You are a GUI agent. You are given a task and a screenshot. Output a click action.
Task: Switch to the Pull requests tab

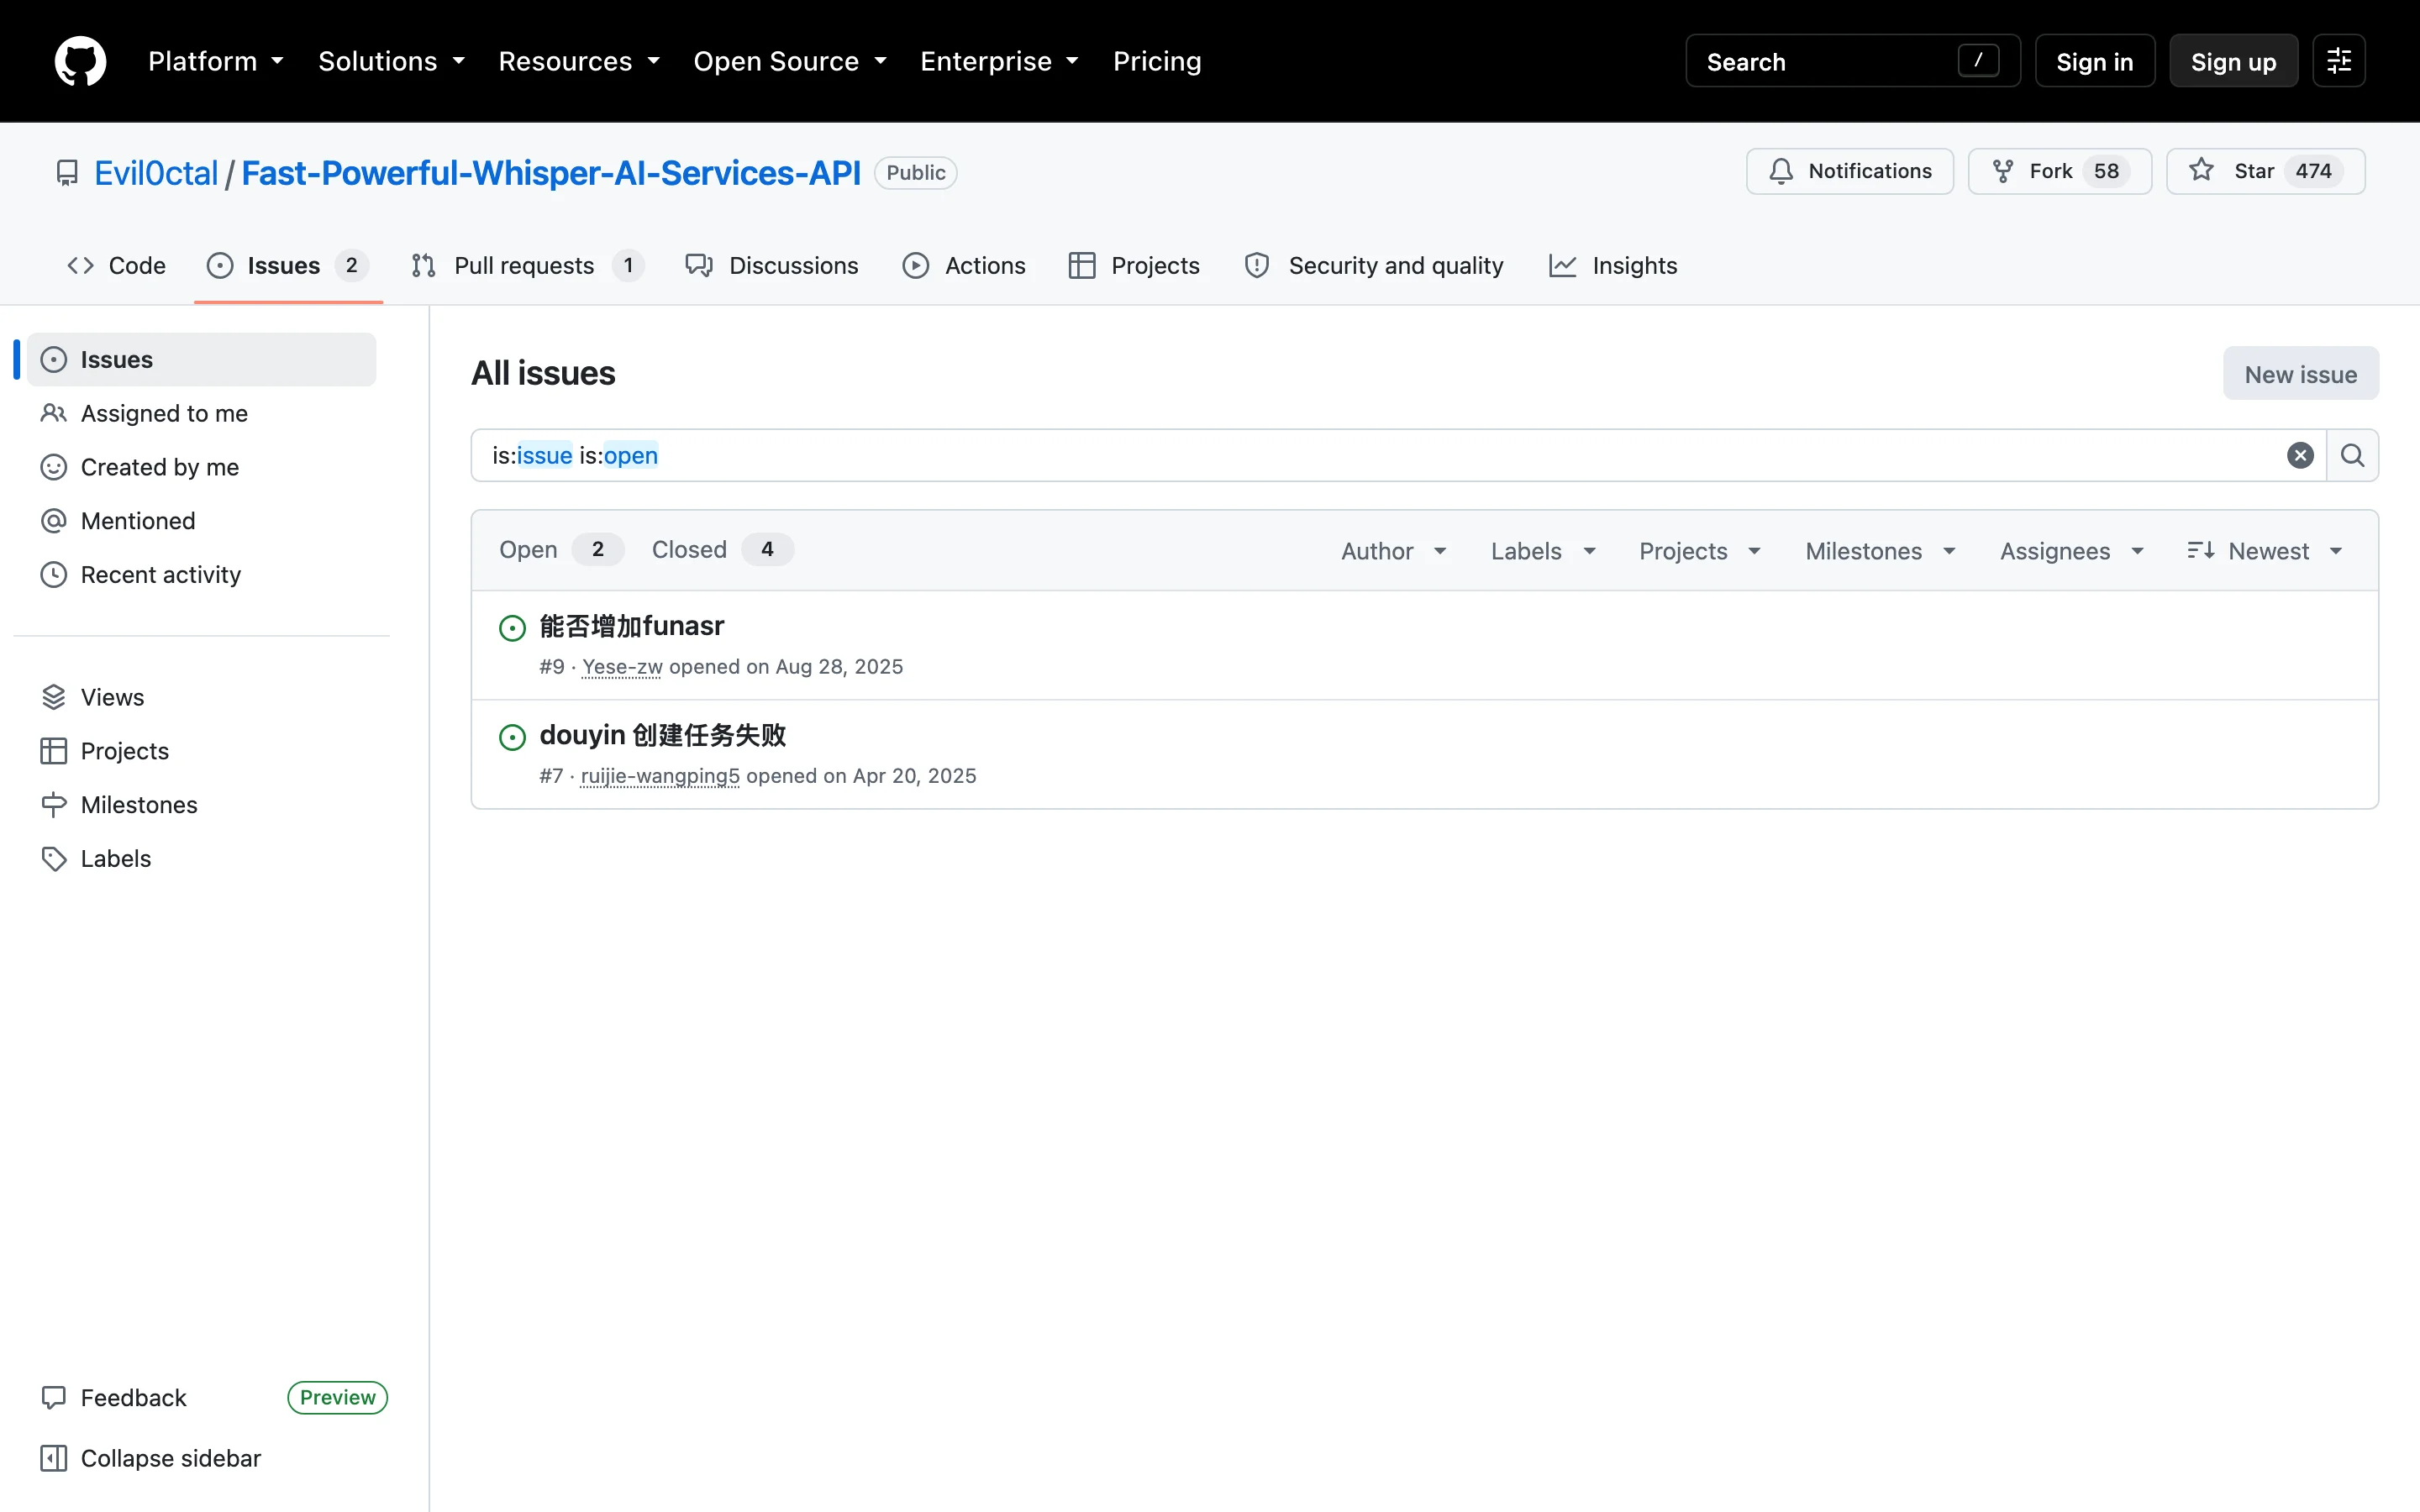527,265
